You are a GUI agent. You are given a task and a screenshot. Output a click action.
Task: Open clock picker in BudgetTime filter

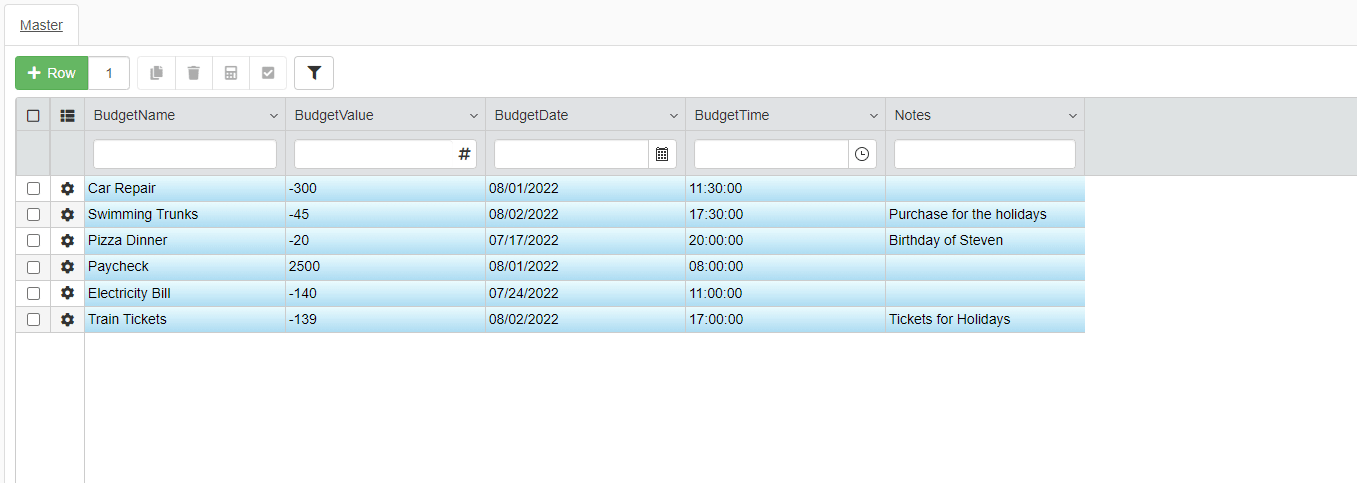pyautogui.click(x=862, y=154)
